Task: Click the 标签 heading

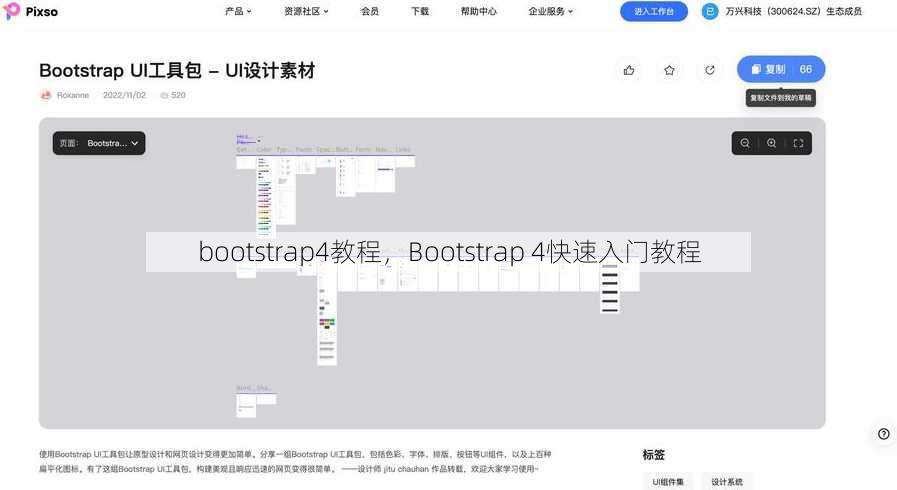Action: [653, 455]
